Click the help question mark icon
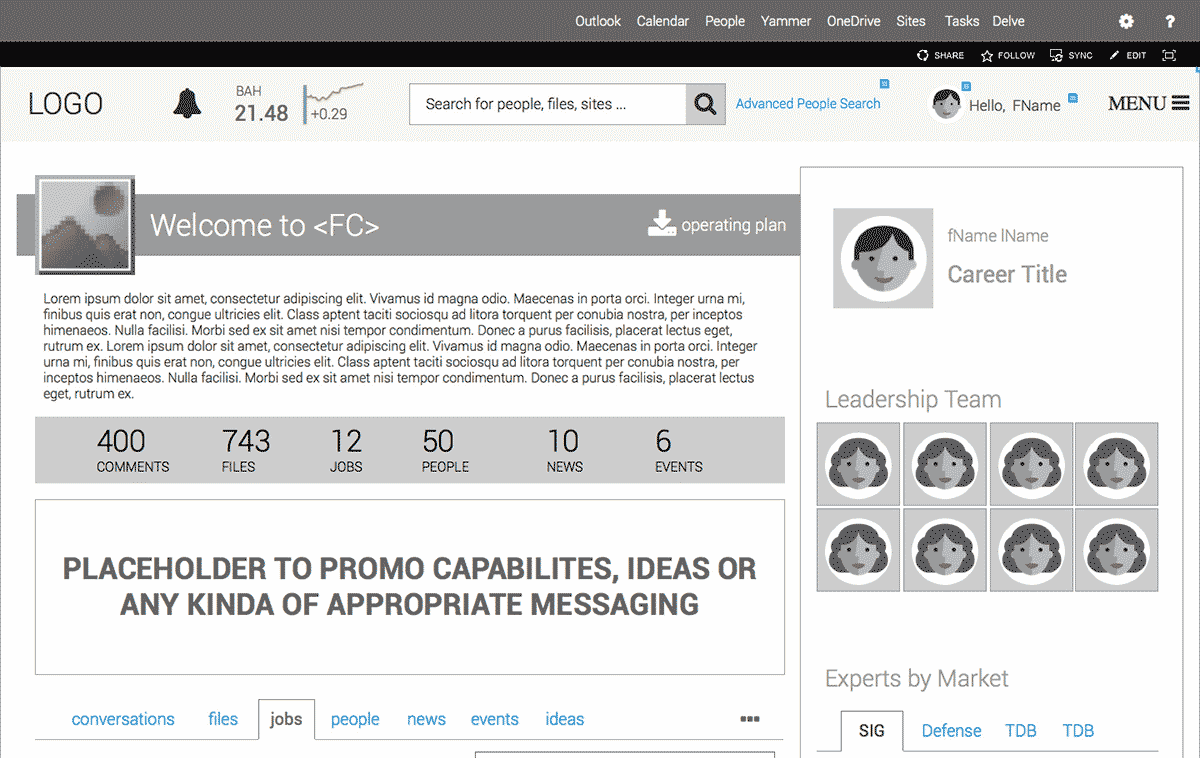Screen dimensions: 1200x758 [x=1169, y=21]
